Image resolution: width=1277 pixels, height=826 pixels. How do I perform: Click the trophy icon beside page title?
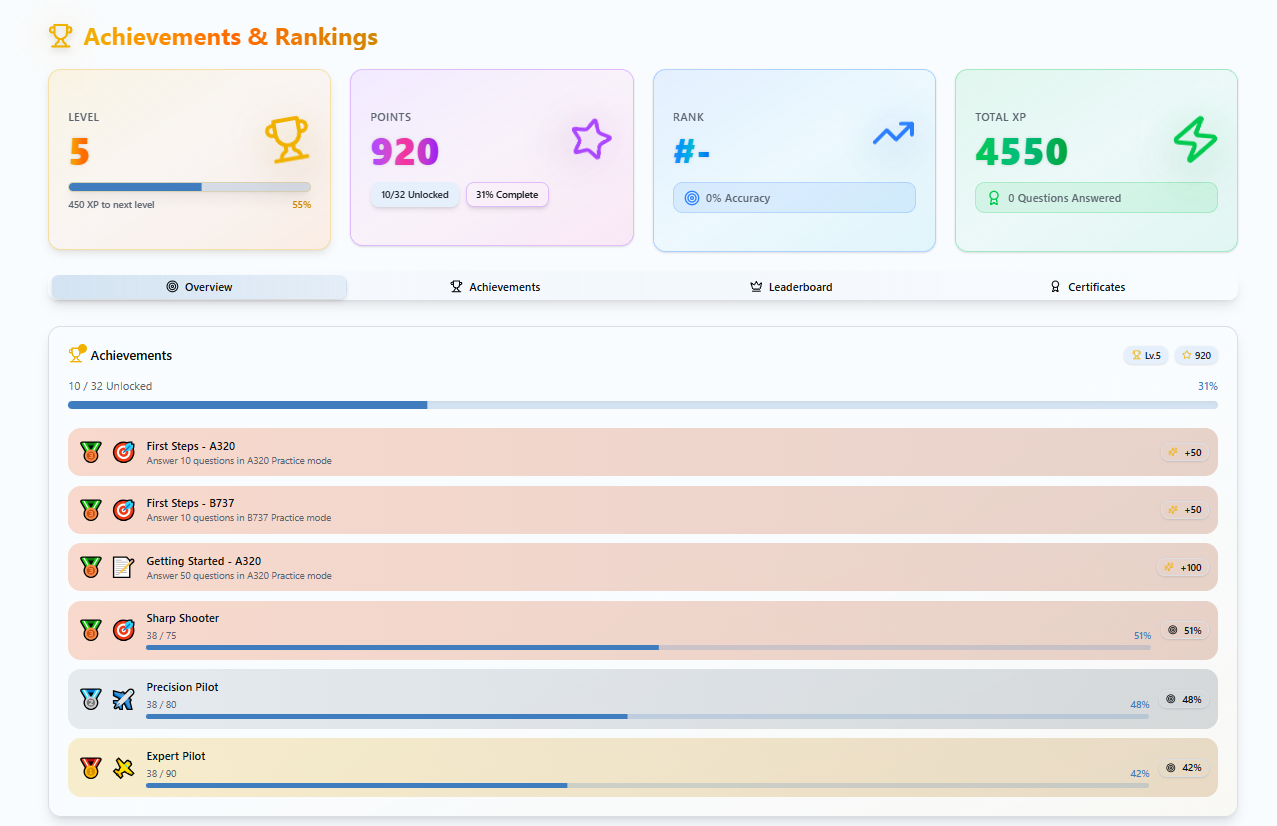60,37
